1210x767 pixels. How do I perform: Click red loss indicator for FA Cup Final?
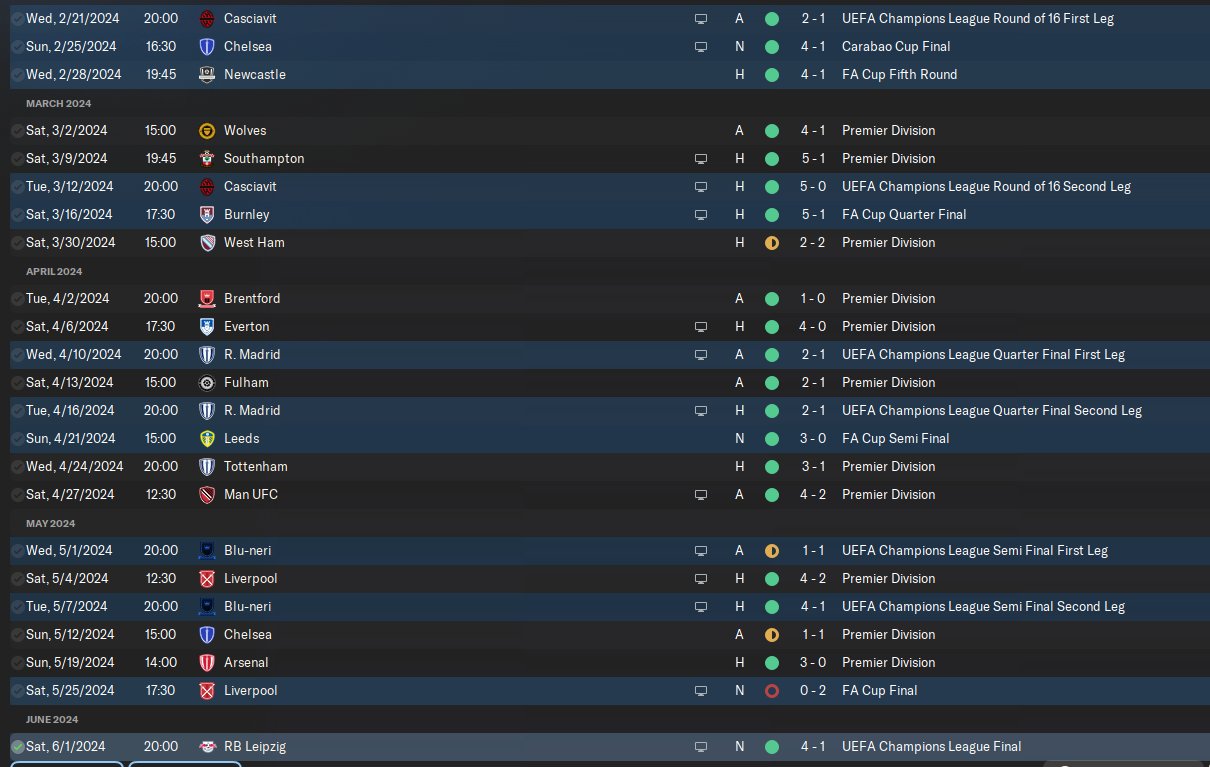coord(771,690)
